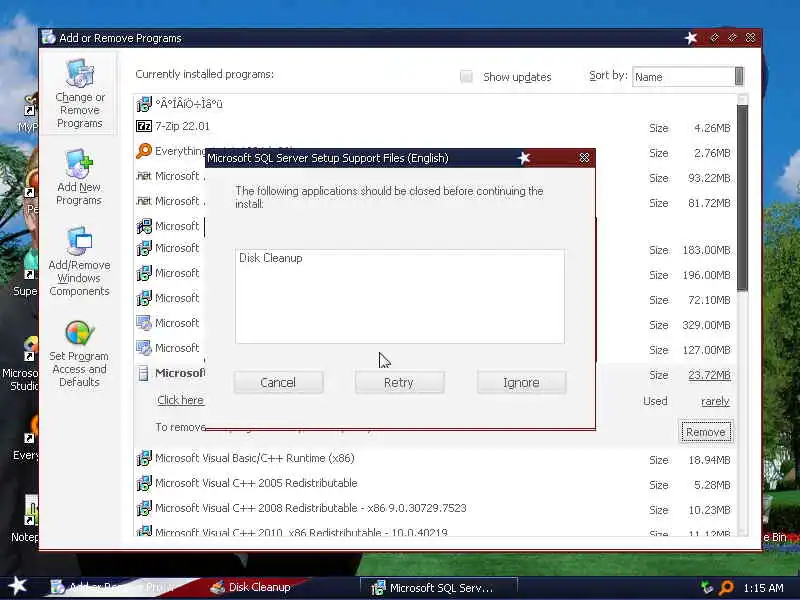Click the Everything search tray icon
The height and width of the screenshot is (600, 800).
coord(726,588)
